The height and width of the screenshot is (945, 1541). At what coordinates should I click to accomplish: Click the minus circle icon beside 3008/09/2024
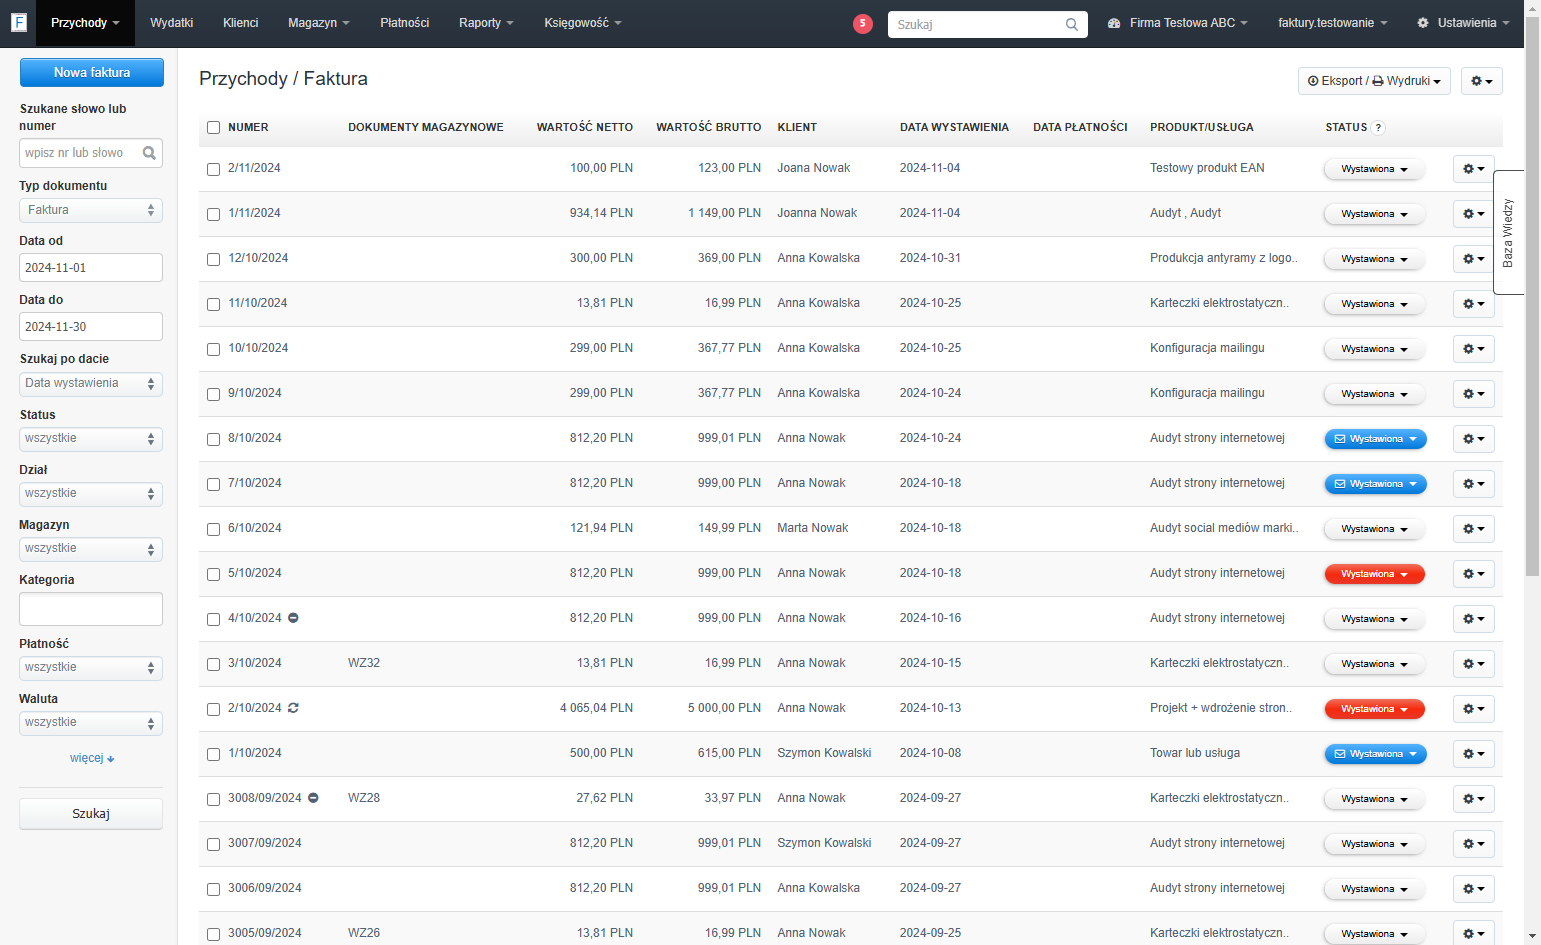point(313,798)
